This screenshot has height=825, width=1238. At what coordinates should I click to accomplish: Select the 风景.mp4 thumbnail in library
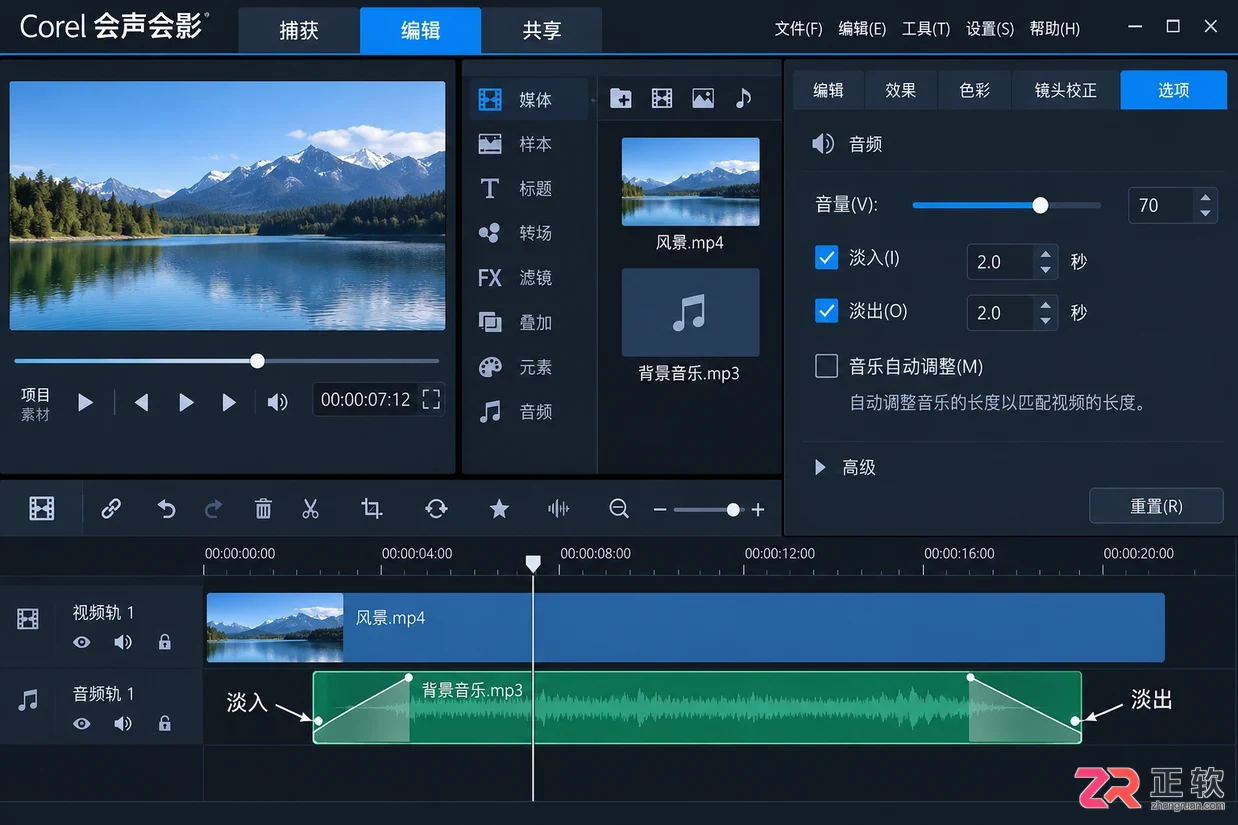tap(690, 182)
